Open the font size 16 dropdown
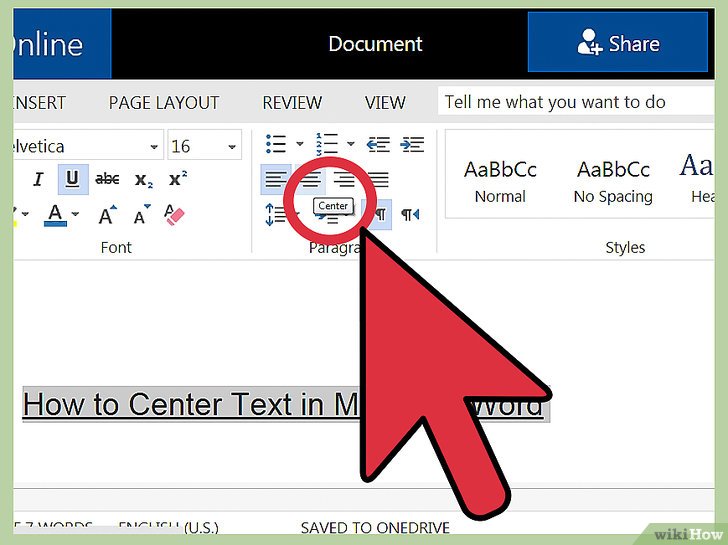The width and height of the screenshot is (728, 545). [x=232, y=147]
